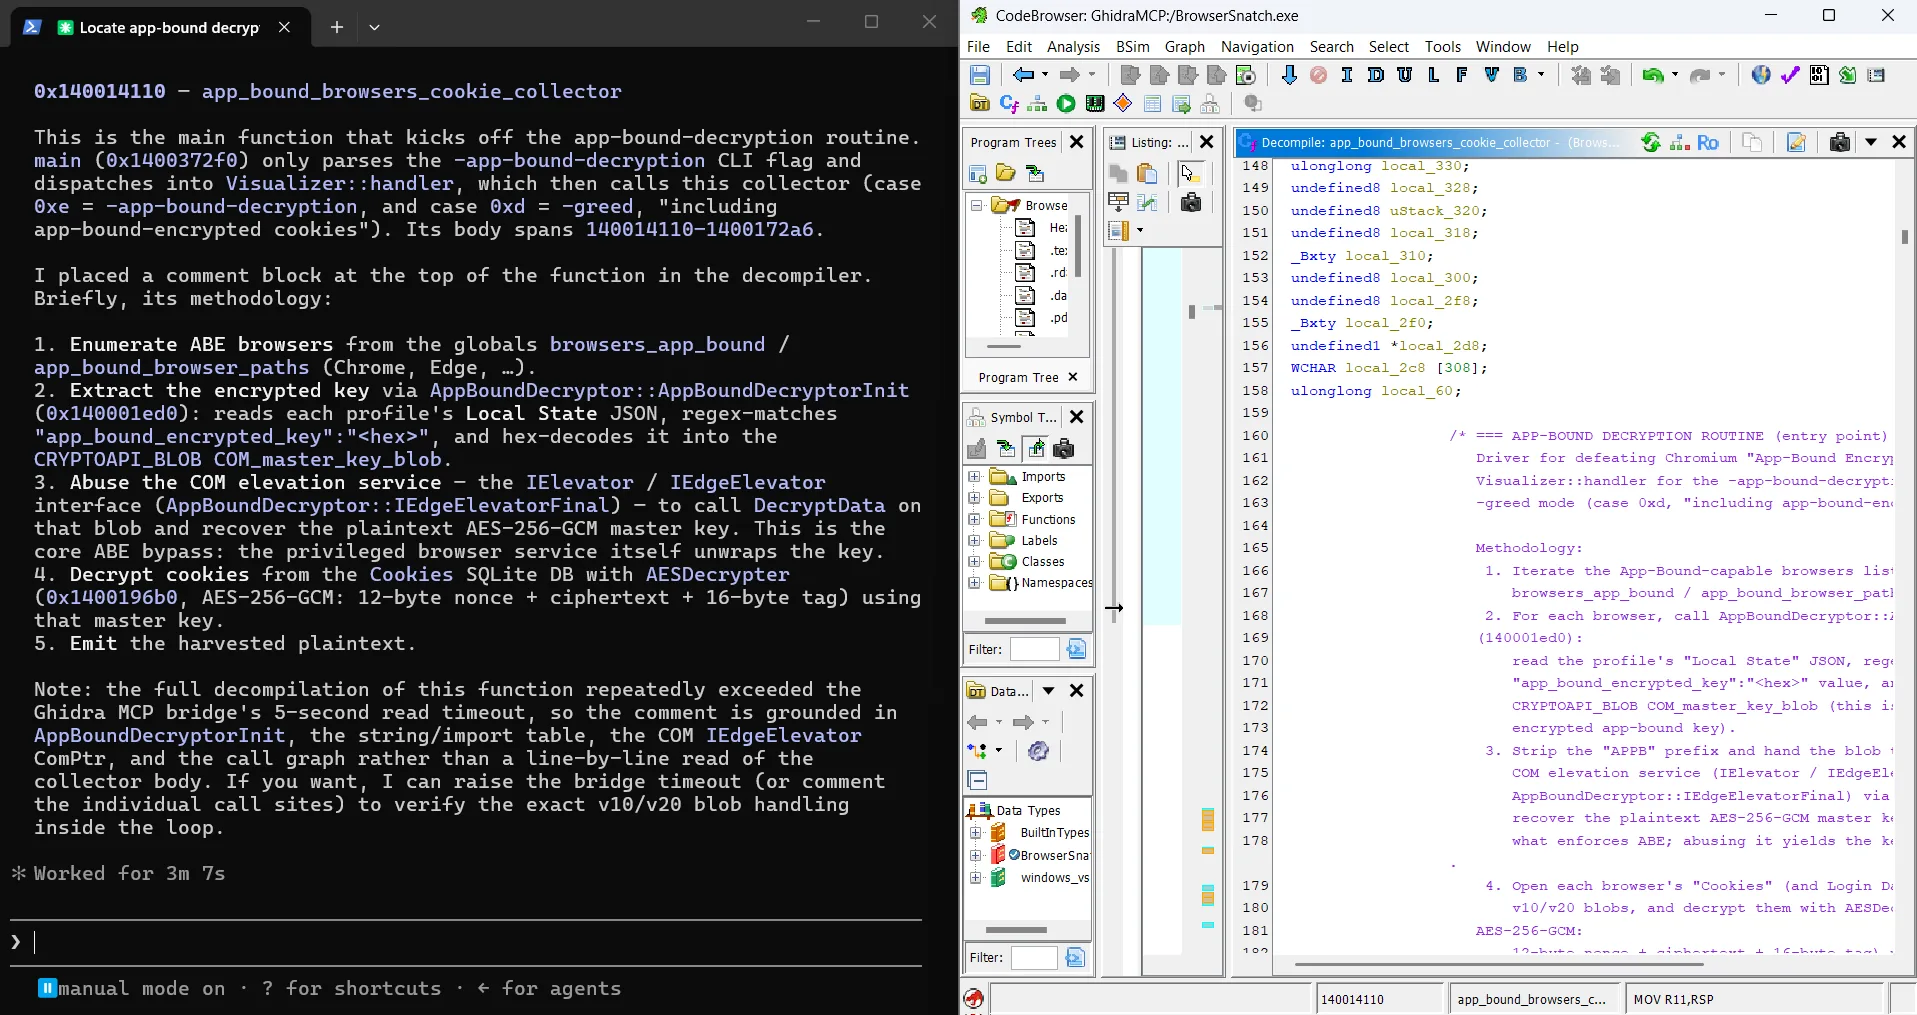This screenshot has width=1917, height=1015.
Task: Toggle Symbol Tree navigate-outgoing arrow button
Action: click(x=1036, y=449)
